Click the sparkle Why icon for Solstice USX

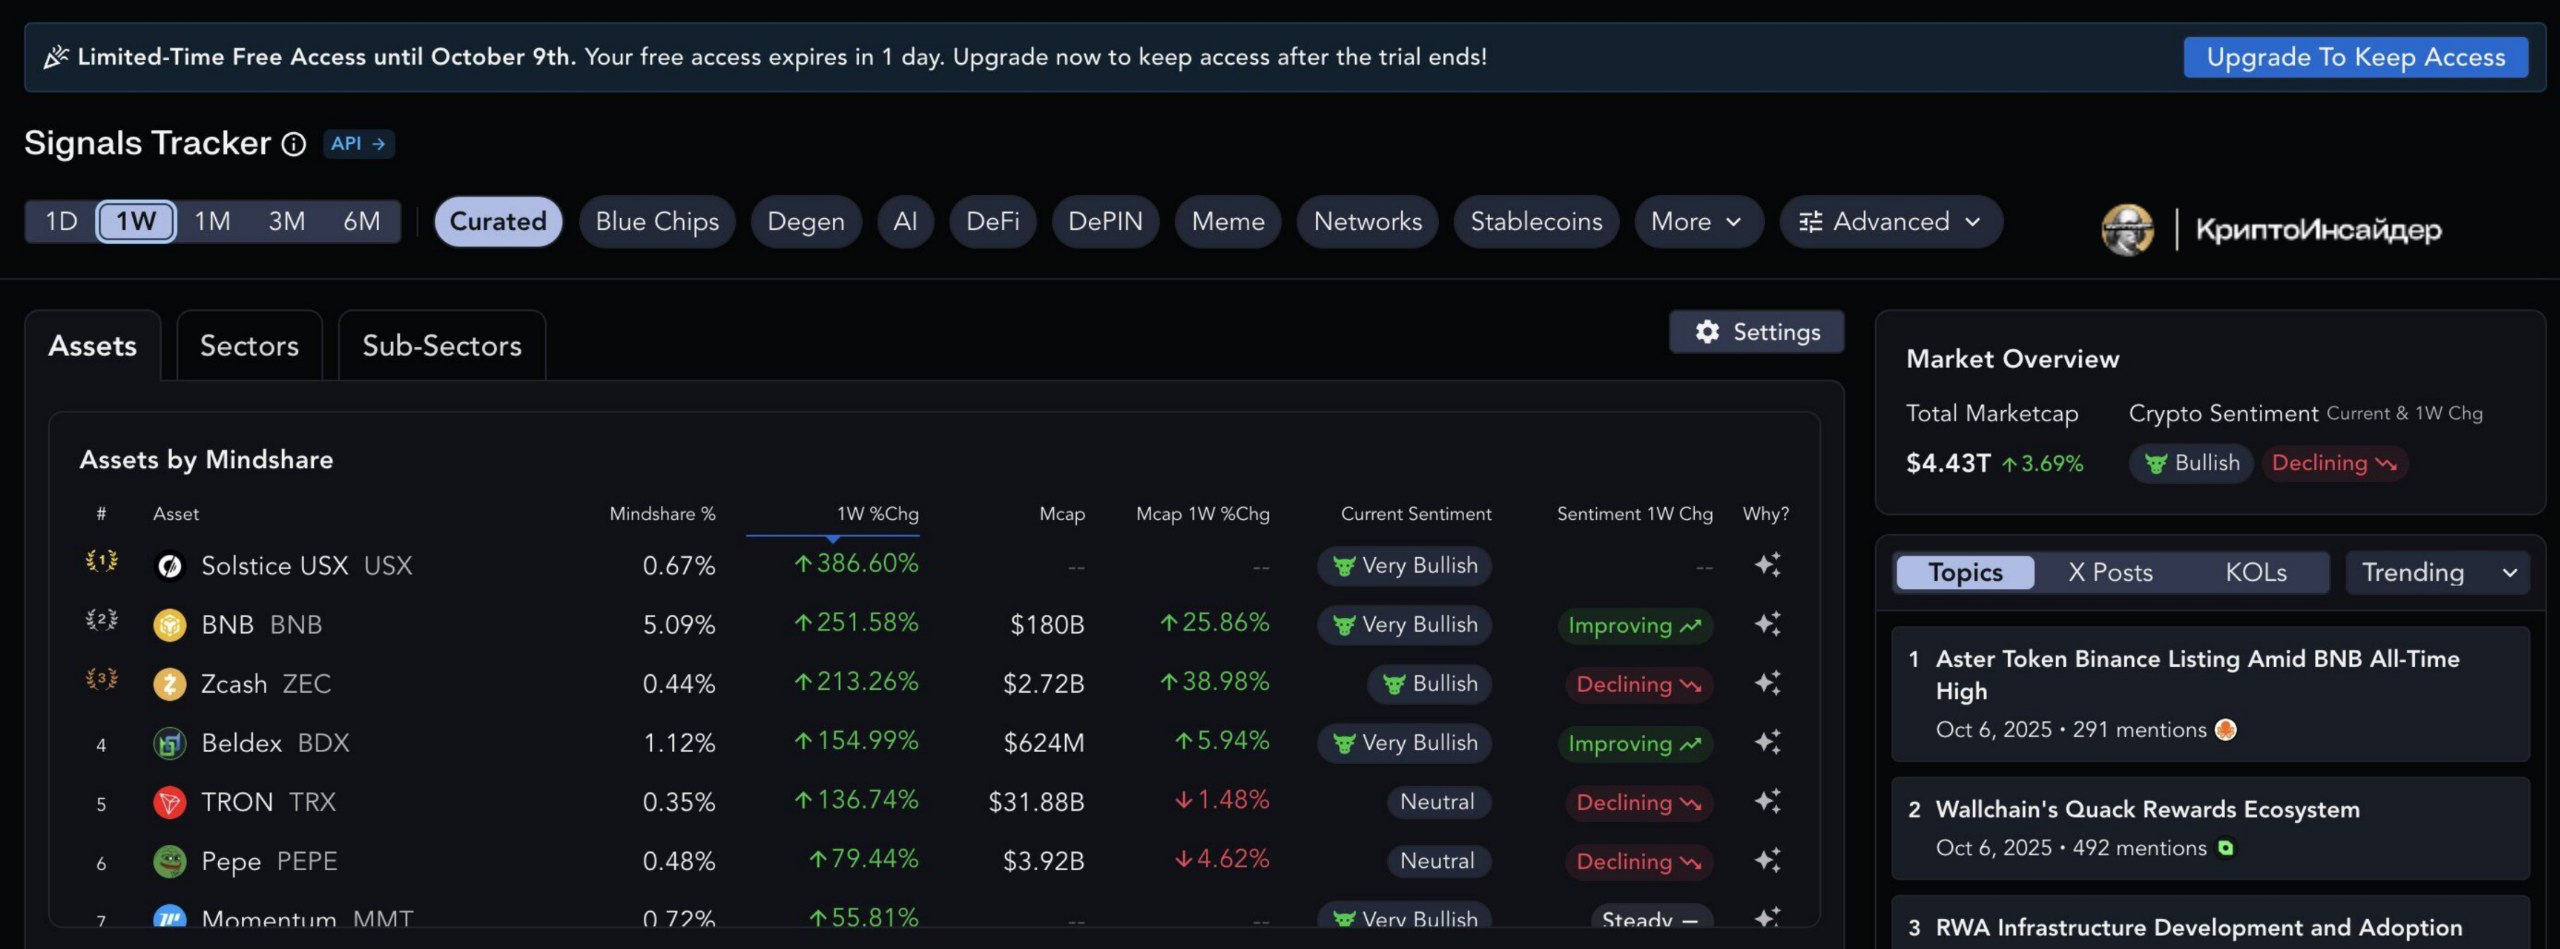pos(1767,565)
